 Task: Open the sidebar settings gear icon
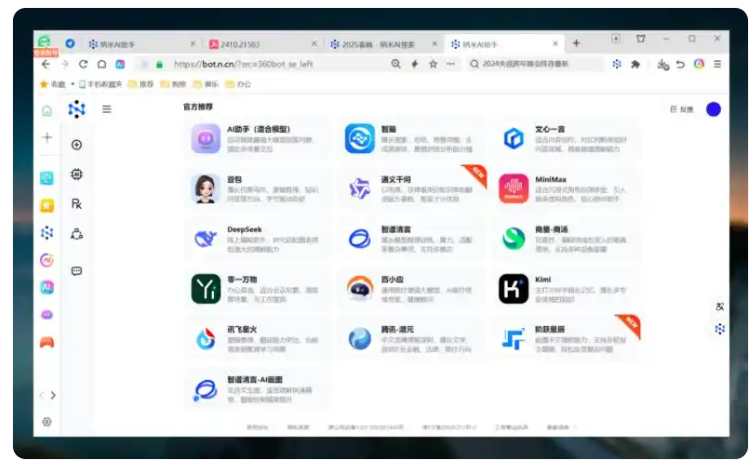coord(47,422)
